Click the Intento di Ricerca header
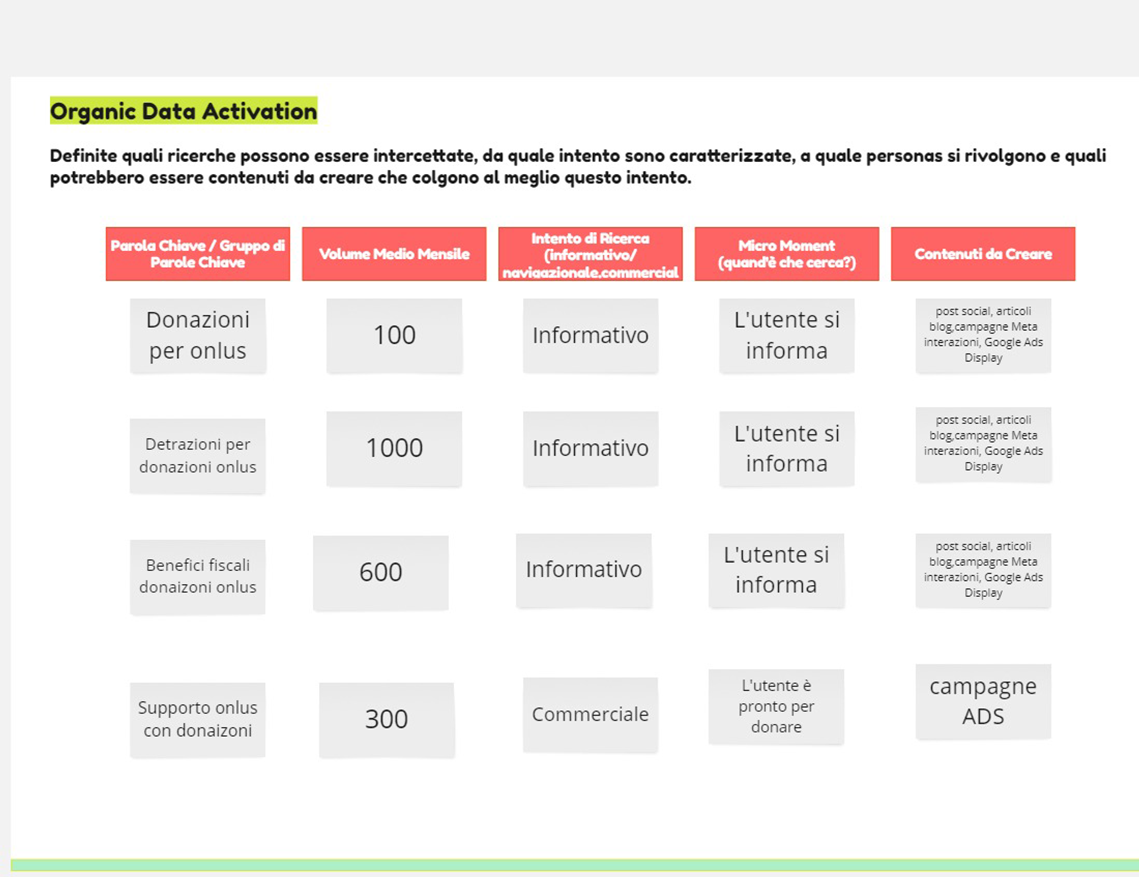This screenshot has width=1139, height=877. pyautogui.click(x=590, y=254)
